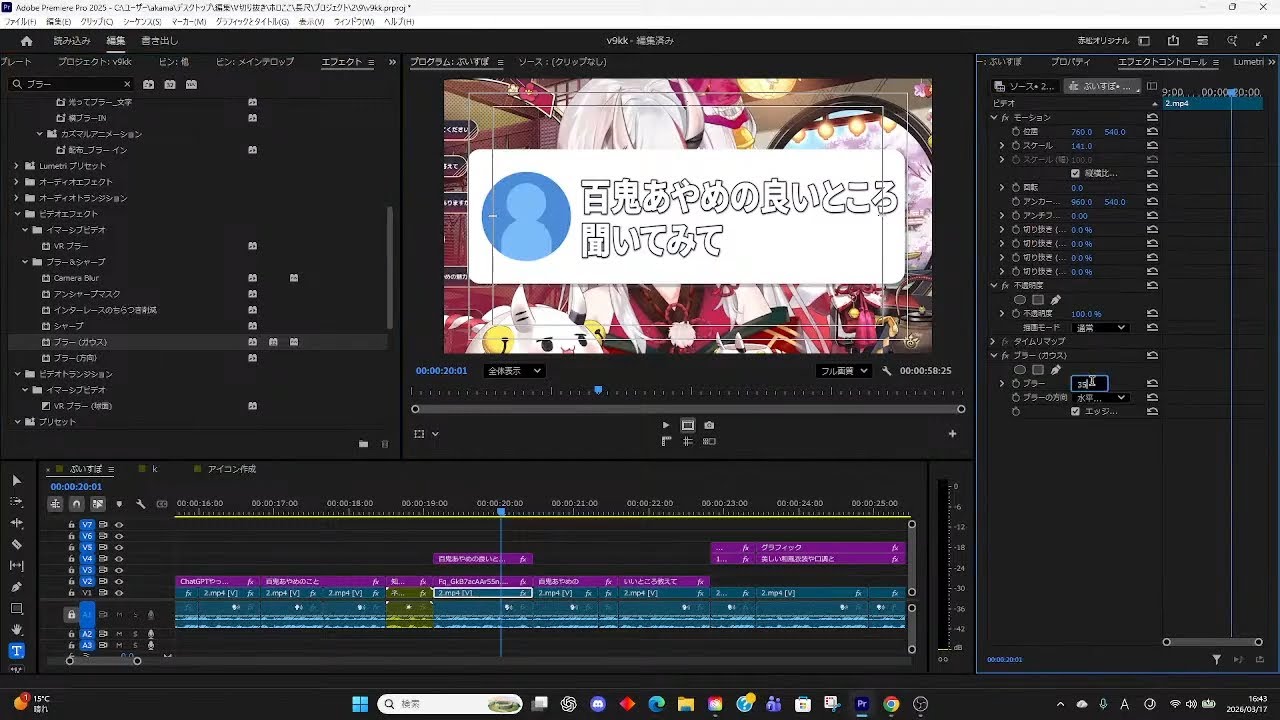Toggle visibility eye for track V7
The width and height of the screenshot is (1280, 720).
point(119,525)
